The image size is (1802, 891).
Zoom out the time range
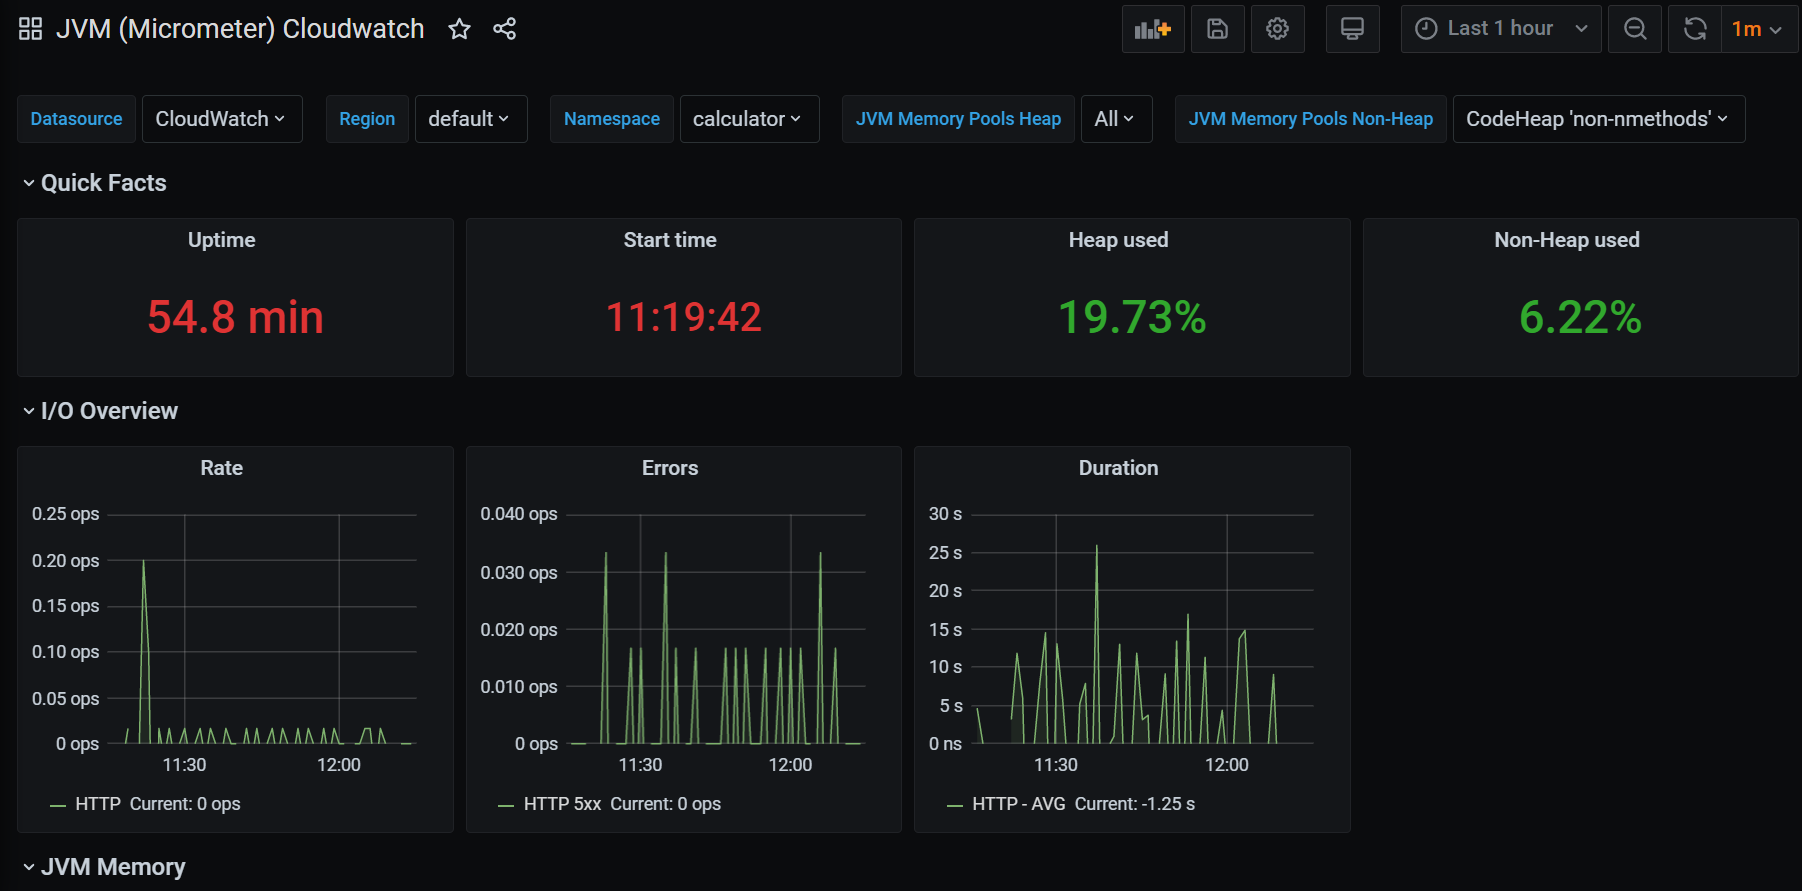1635,29
